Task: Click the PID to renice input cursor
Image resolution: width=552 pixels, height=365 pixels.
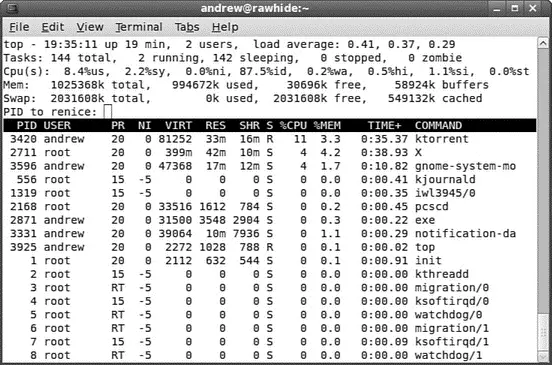Action: [108, 112]
